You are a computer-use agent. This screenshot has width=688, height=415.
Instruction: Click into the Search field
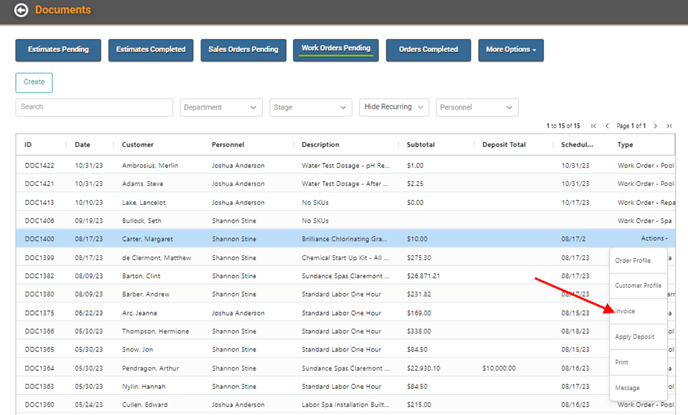tap(95, 106)
